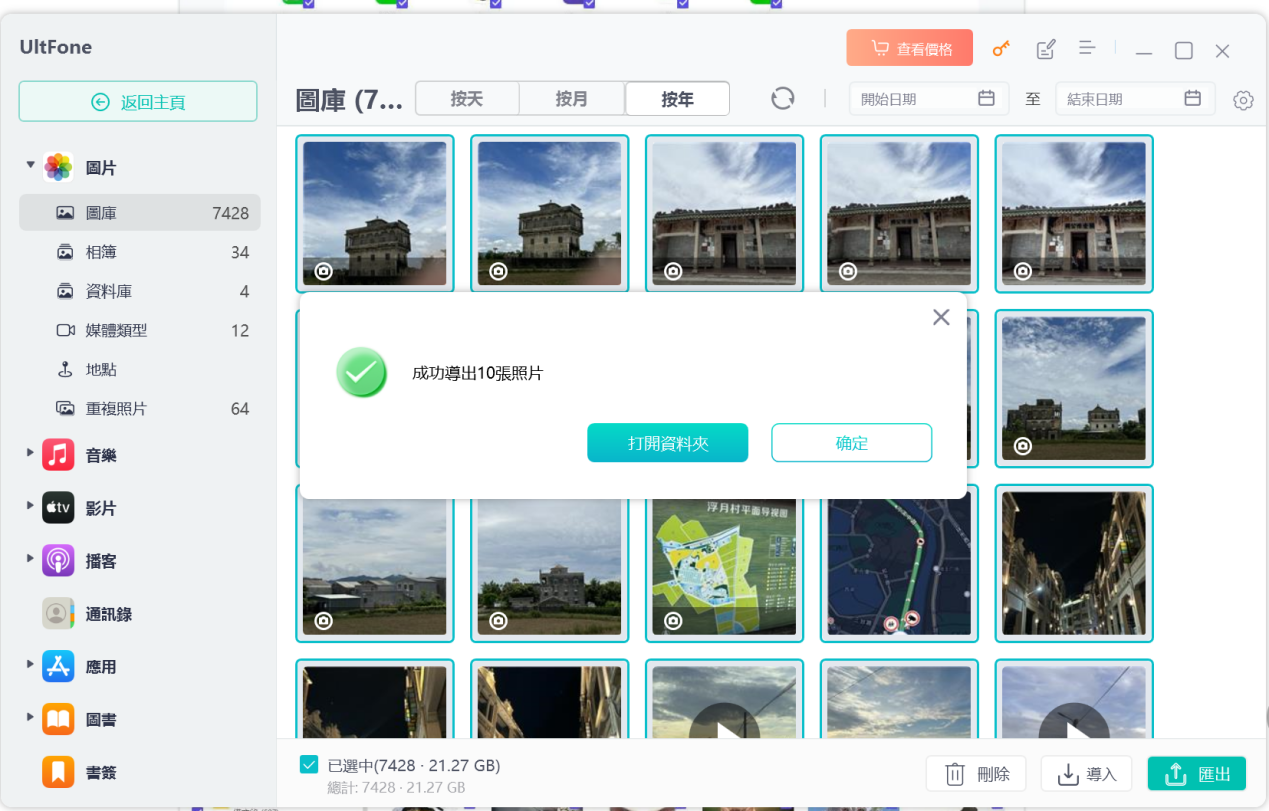Click the 打開資料夾 (Open Folder) button

click(x=667, y=442)
